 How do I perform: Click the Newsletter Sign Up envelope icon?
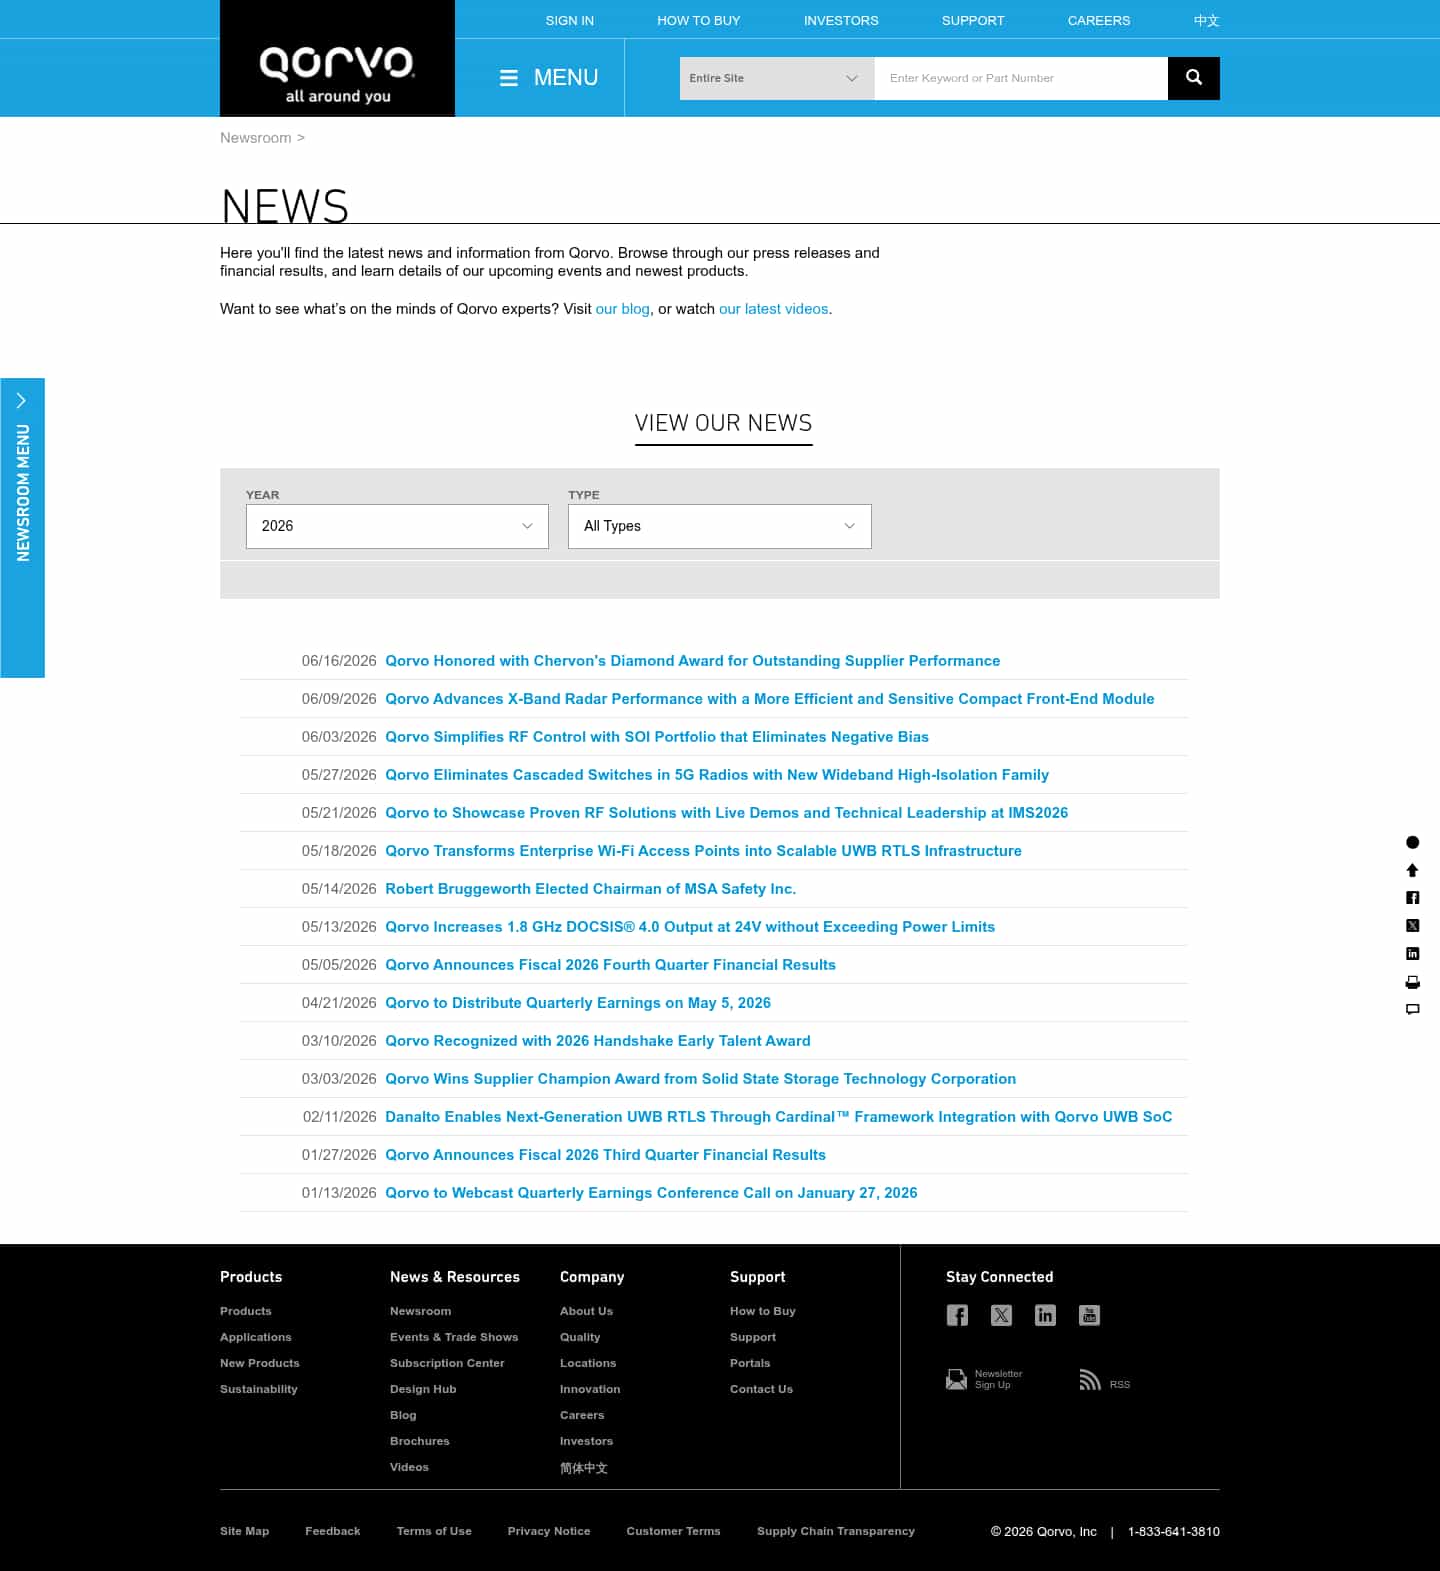click(x=956, y=1380)
